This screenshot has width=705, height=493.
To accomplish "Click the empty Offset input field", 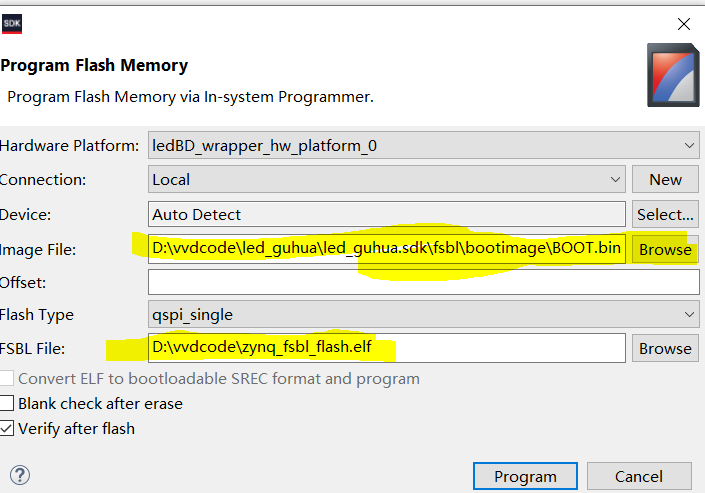I will click(x=424, y=282).
